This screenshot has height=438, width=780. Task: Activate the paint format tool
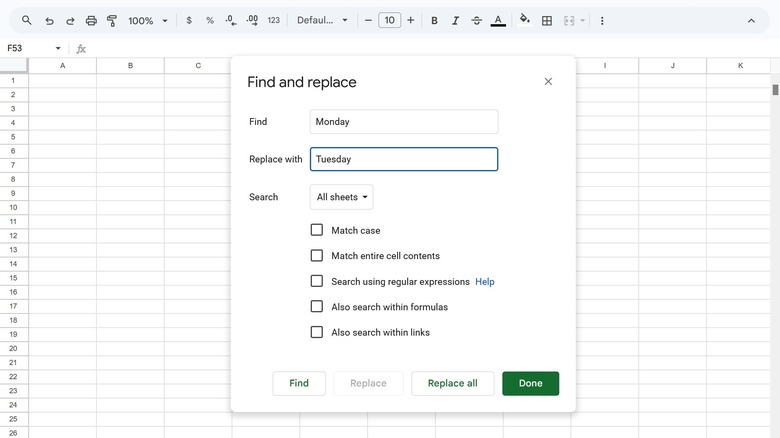[112, 20]
